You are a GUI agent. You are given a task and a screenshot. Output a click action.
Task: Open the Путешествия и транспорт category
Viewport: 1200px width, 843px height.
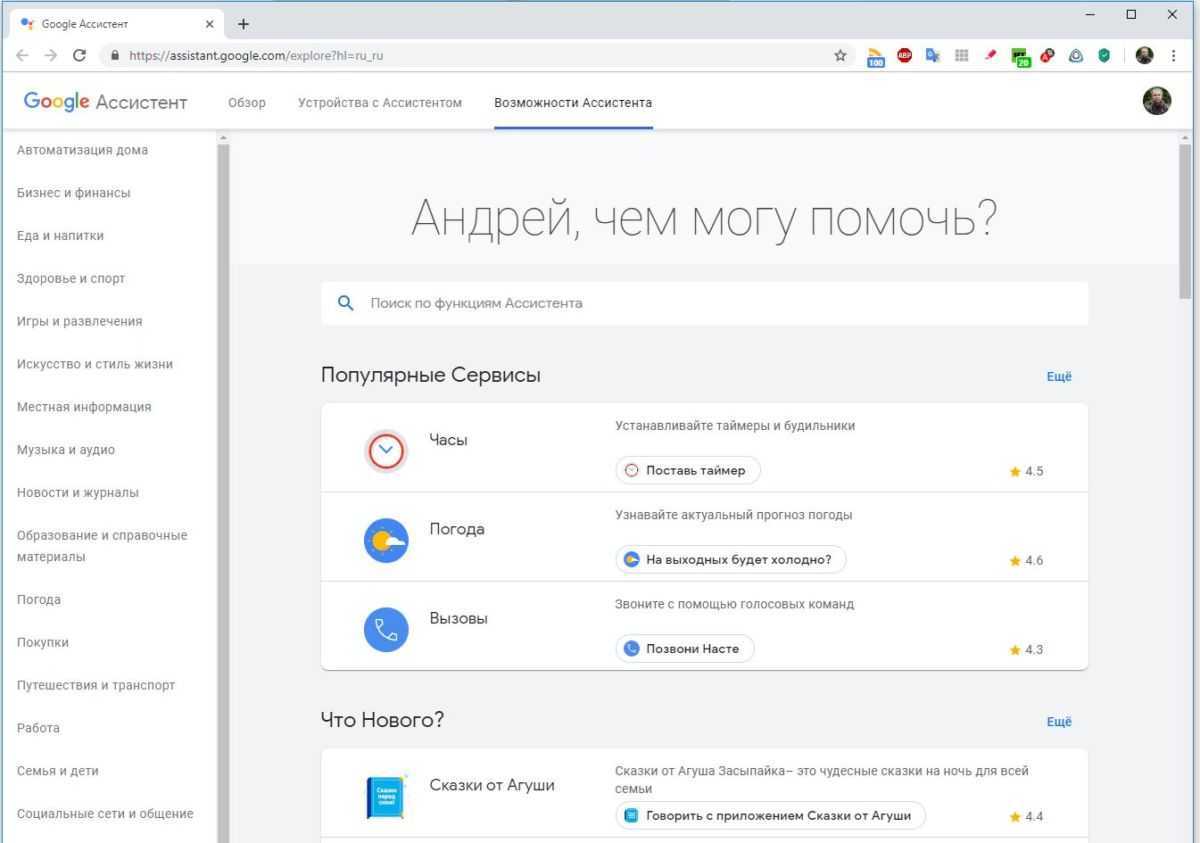pos(96,686)
